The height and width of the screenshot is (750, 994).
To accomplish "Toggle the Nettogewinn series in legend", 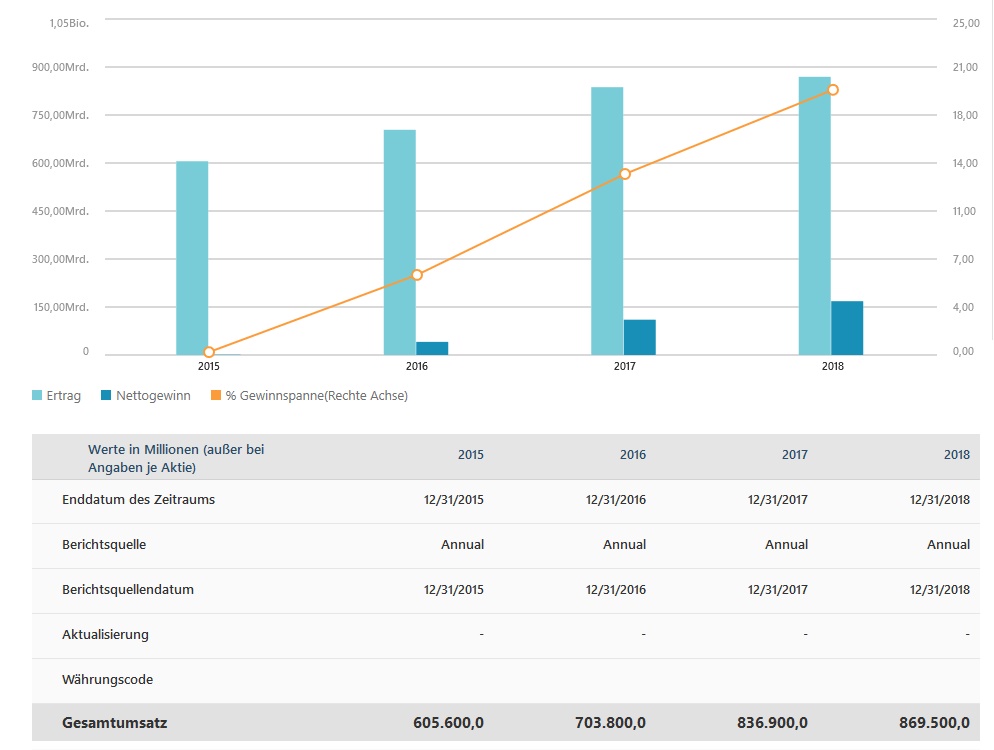I will 145,396.
